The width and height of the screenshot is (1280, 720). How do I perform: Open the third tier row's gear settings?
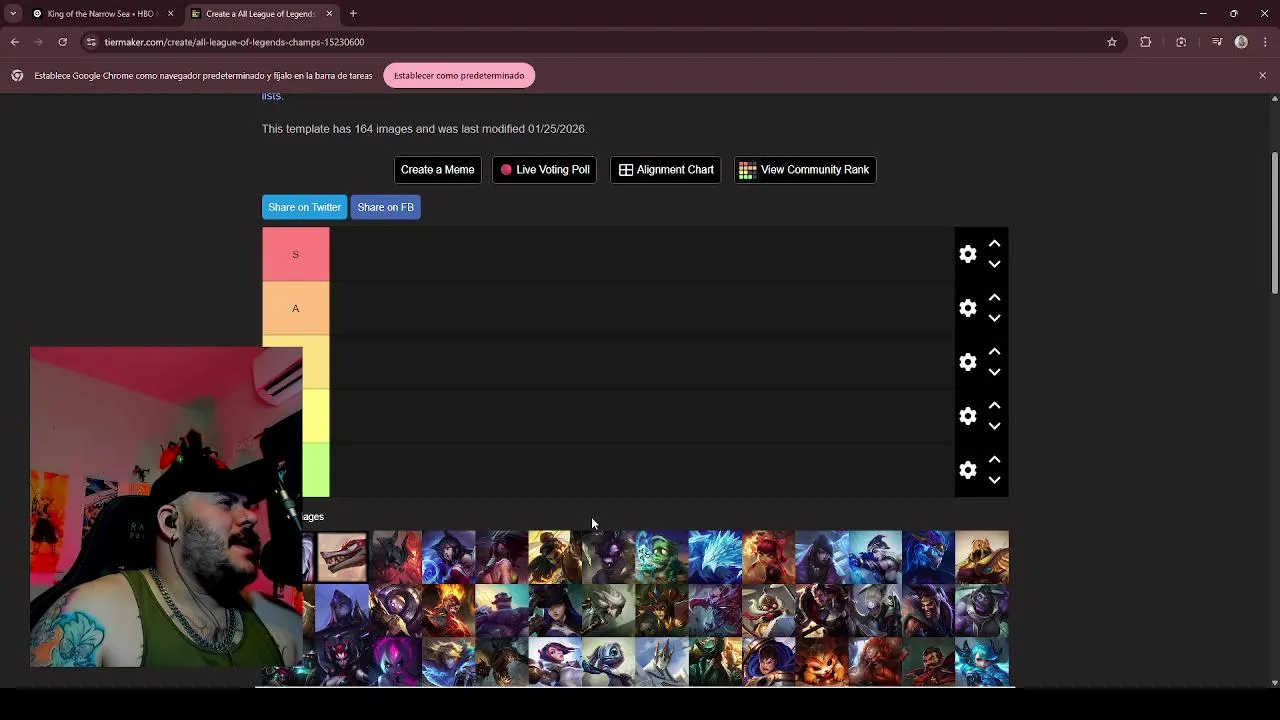[x=967, y=362]
